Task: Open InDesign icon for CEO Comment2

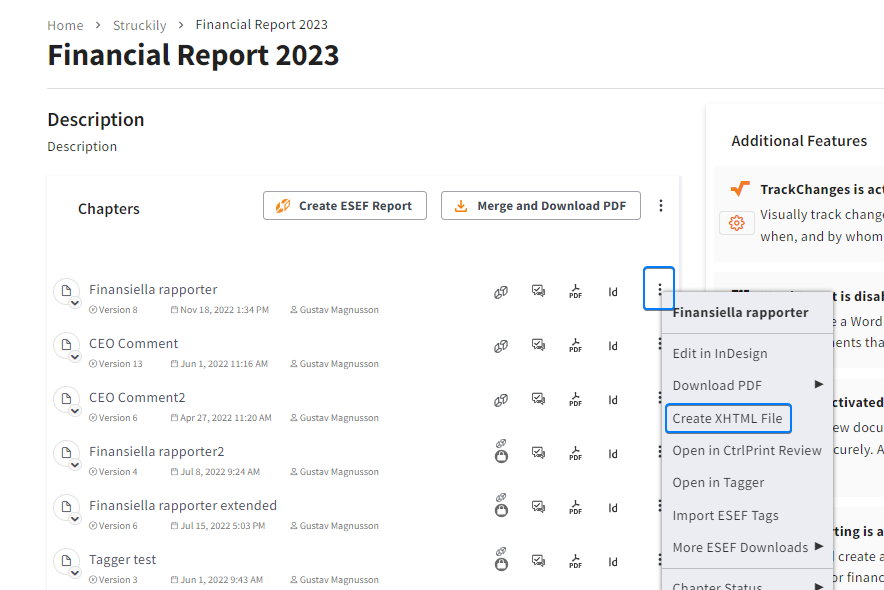Action: (x=613, y=400)
